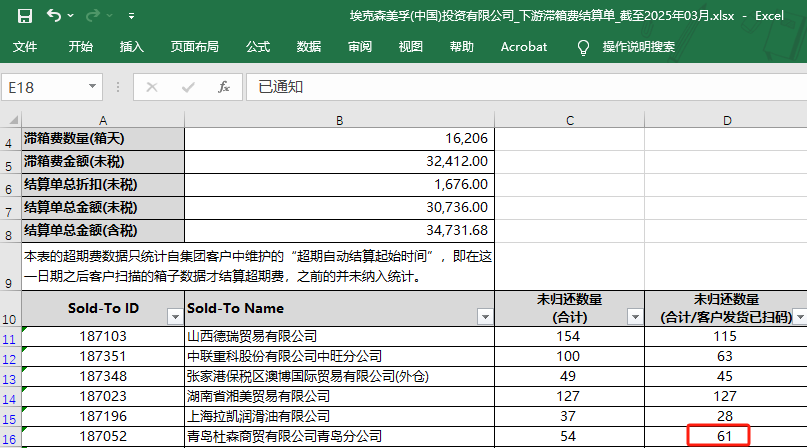Image resolution: width=807 pixels, height=448 pixels.
Task: Open the Redo history dropdown arrow
Action: click(x=110, y=16)
